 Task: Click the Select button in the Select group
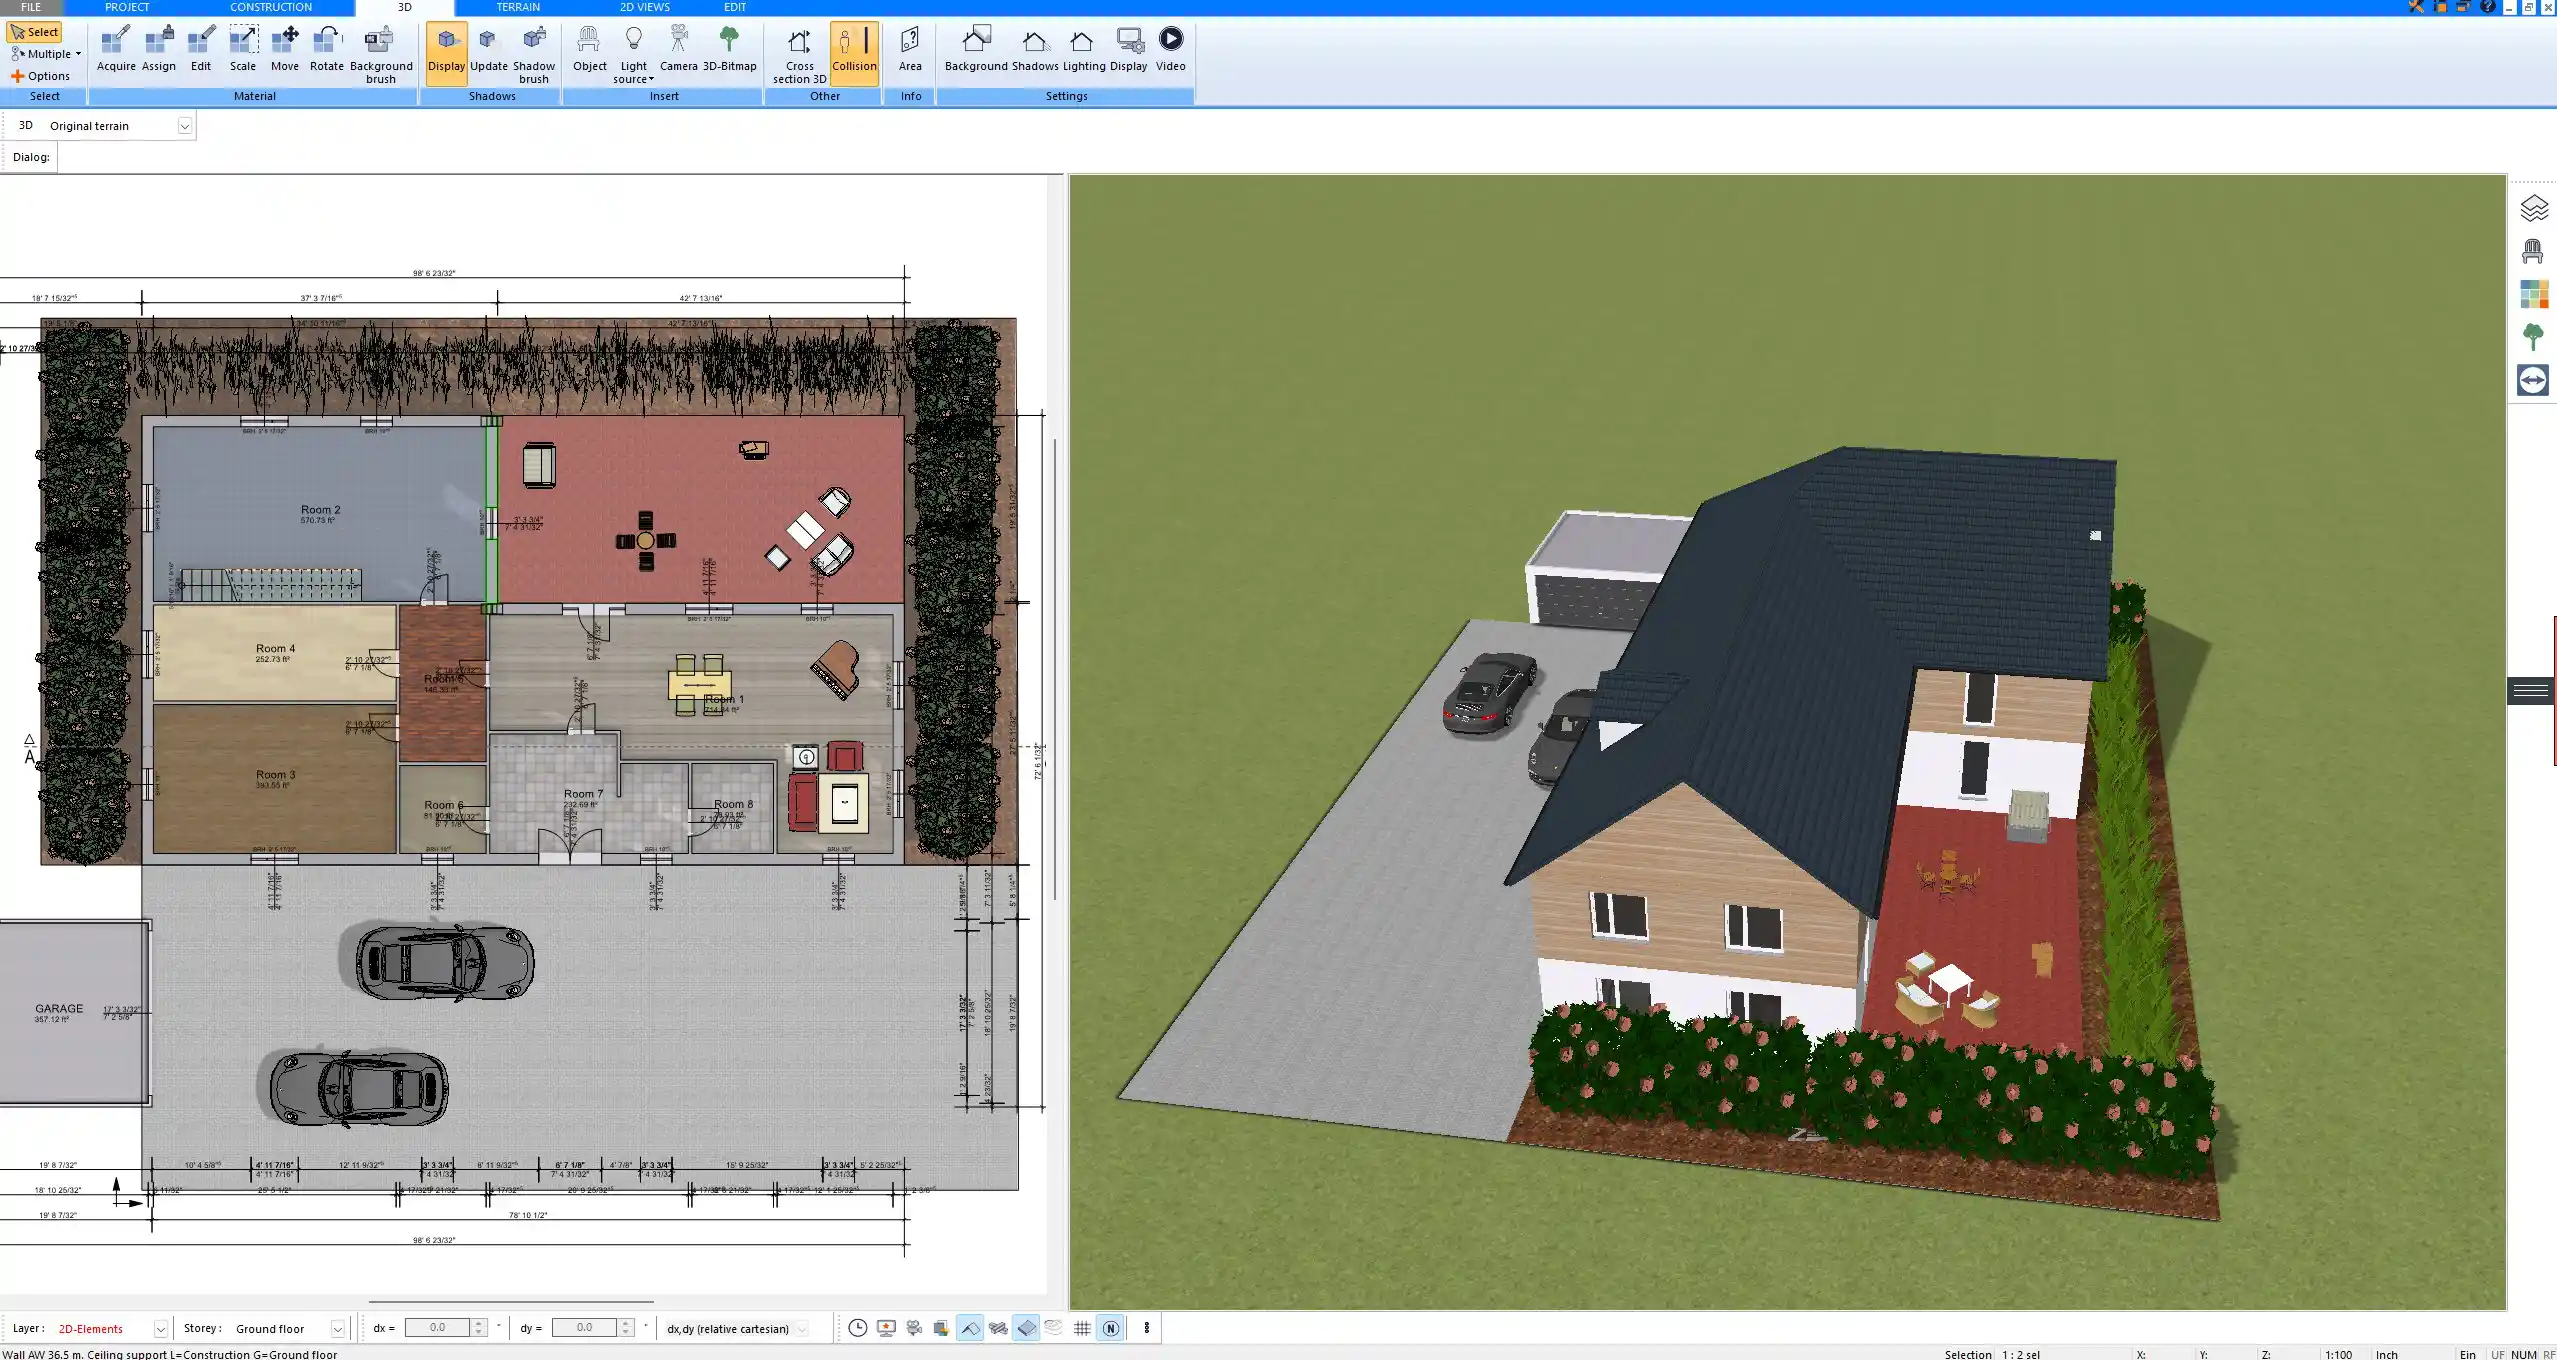point(36,31)
